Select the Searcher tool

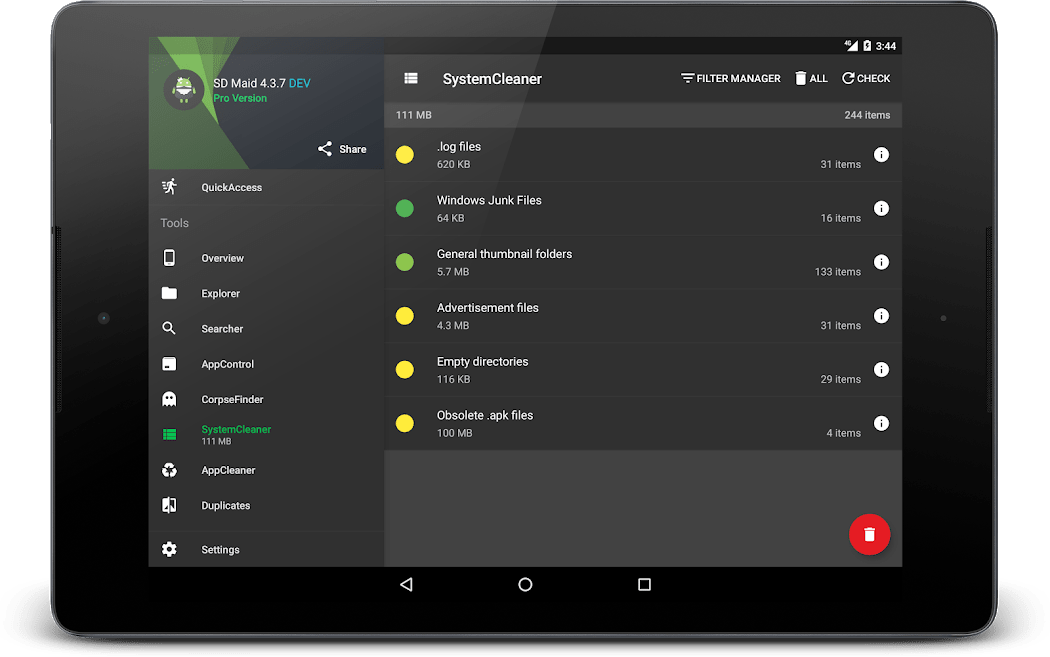click(222, 328)
